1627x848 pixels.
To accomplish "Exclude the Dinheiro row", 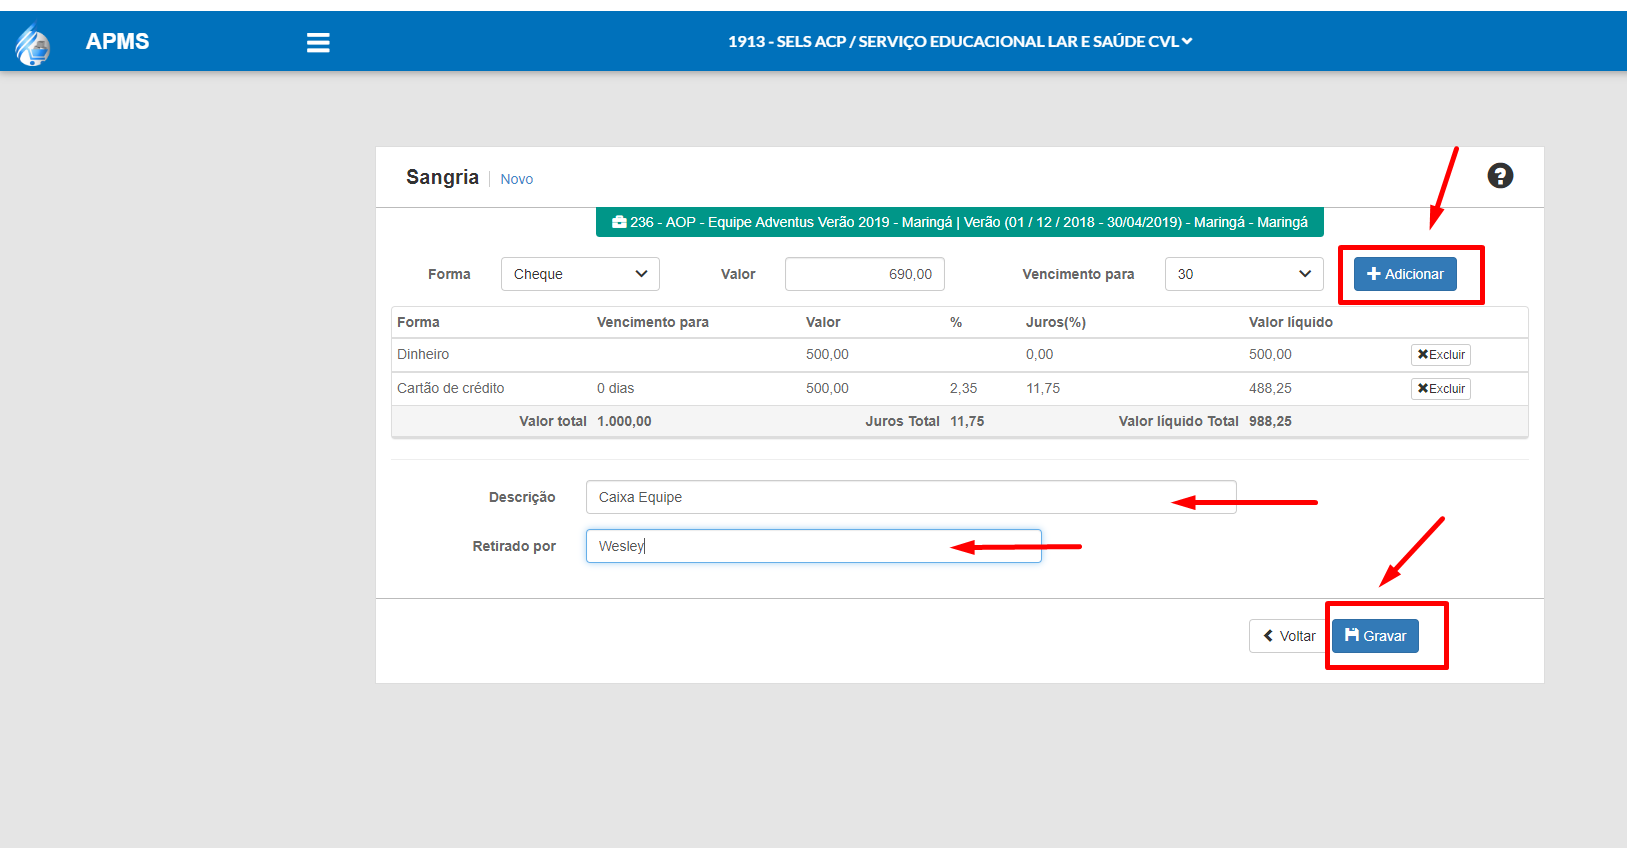I will (x=1441, y=355).
